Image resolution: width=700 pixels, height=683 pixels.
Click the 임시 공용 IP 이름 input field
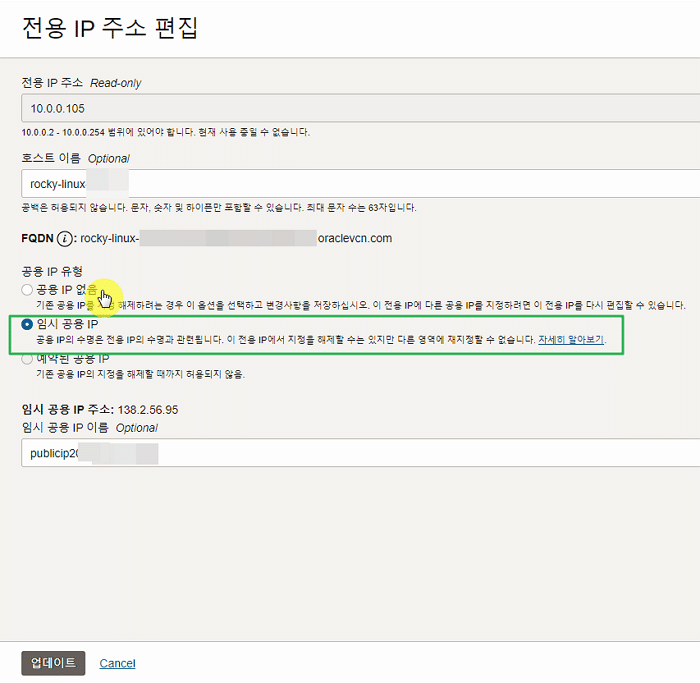[x=360, y=453]
